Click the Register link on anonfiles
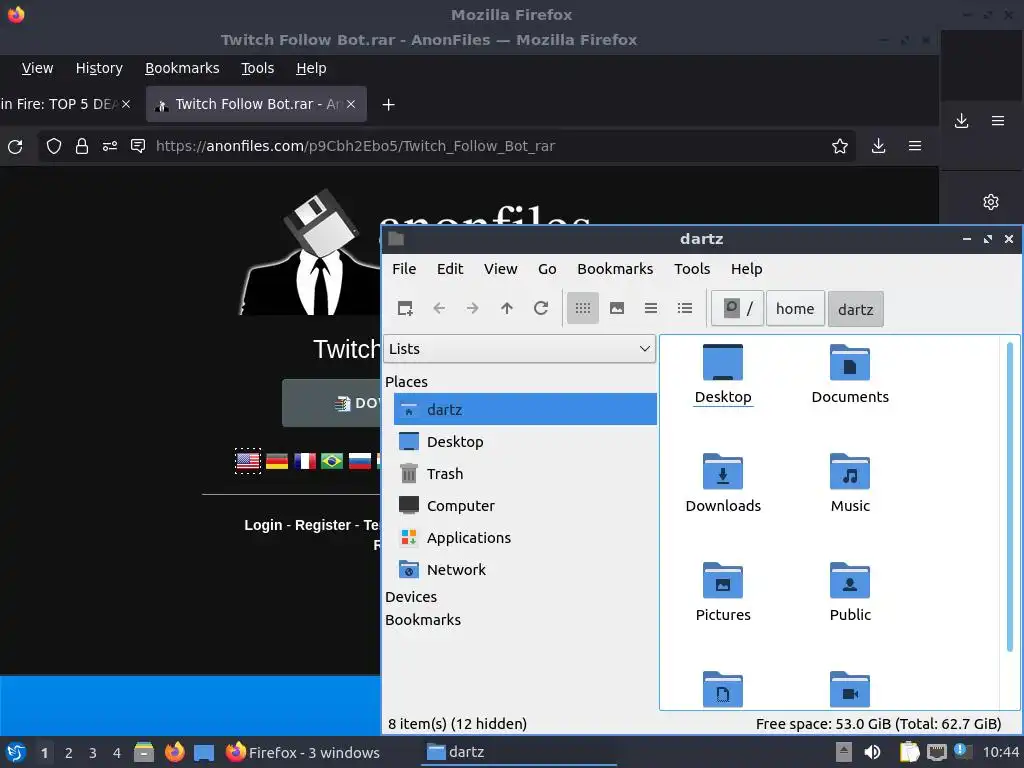 click(323, 525)
